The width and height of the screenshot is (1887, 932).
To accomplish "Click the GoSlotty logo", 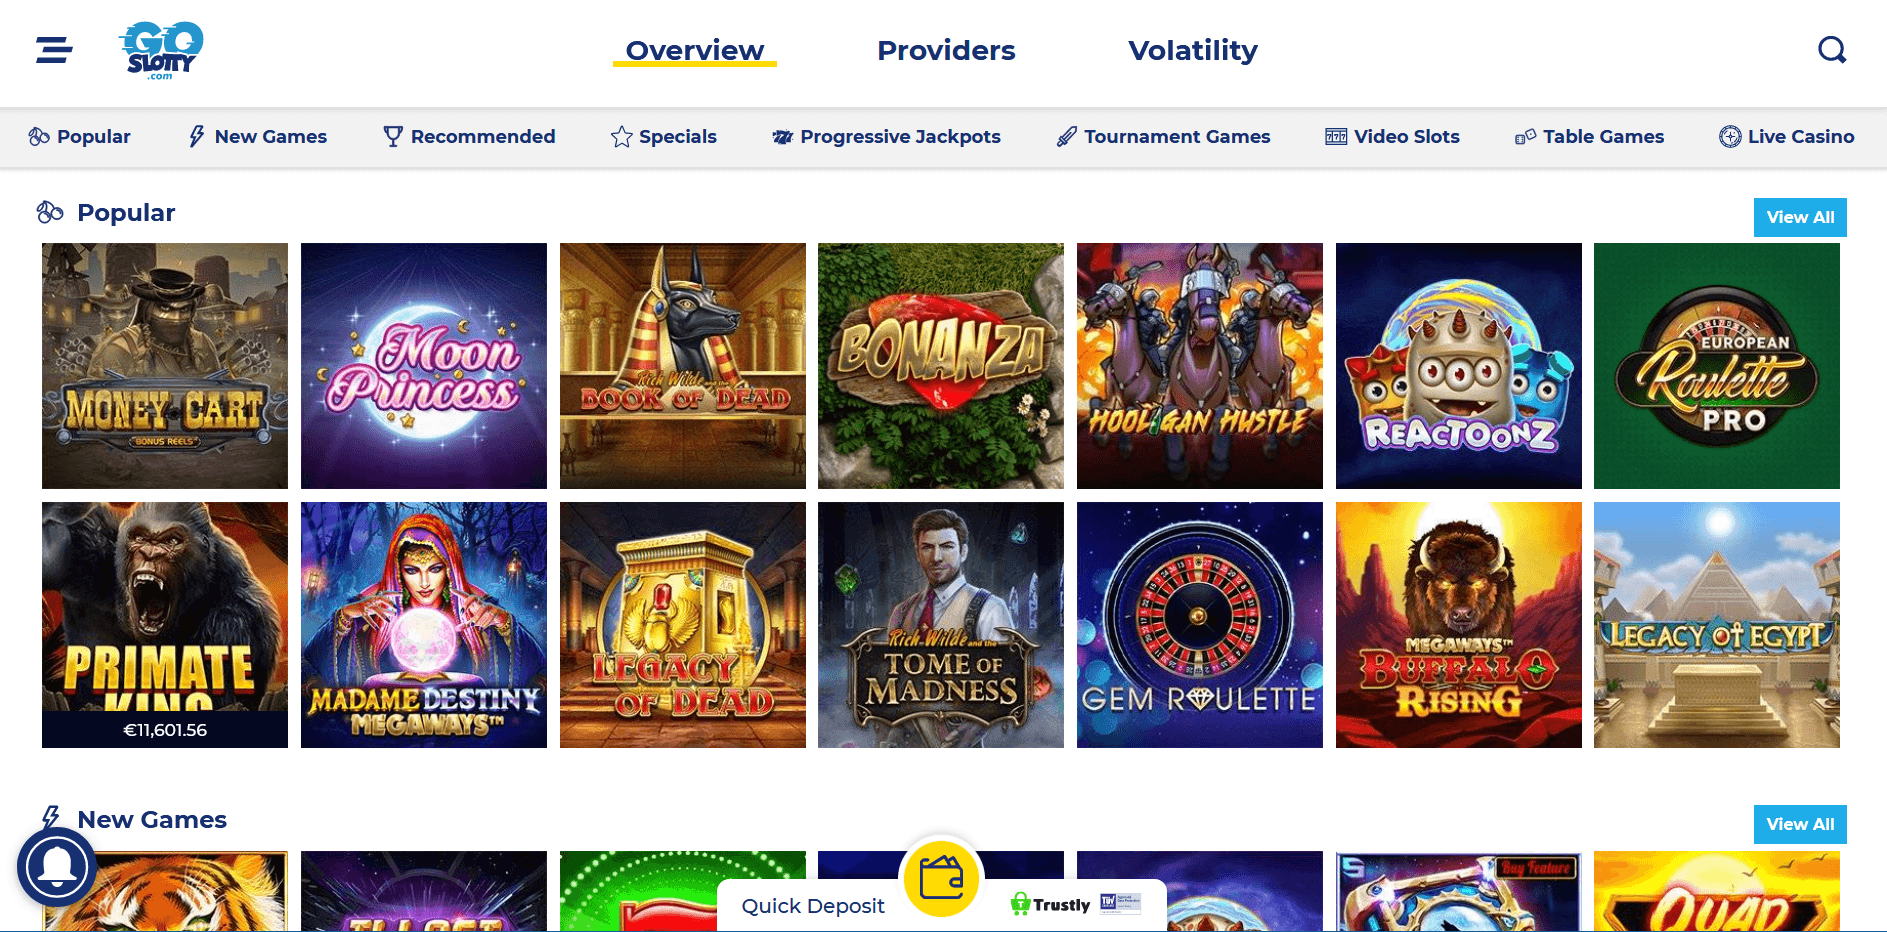I will point(161,50).
